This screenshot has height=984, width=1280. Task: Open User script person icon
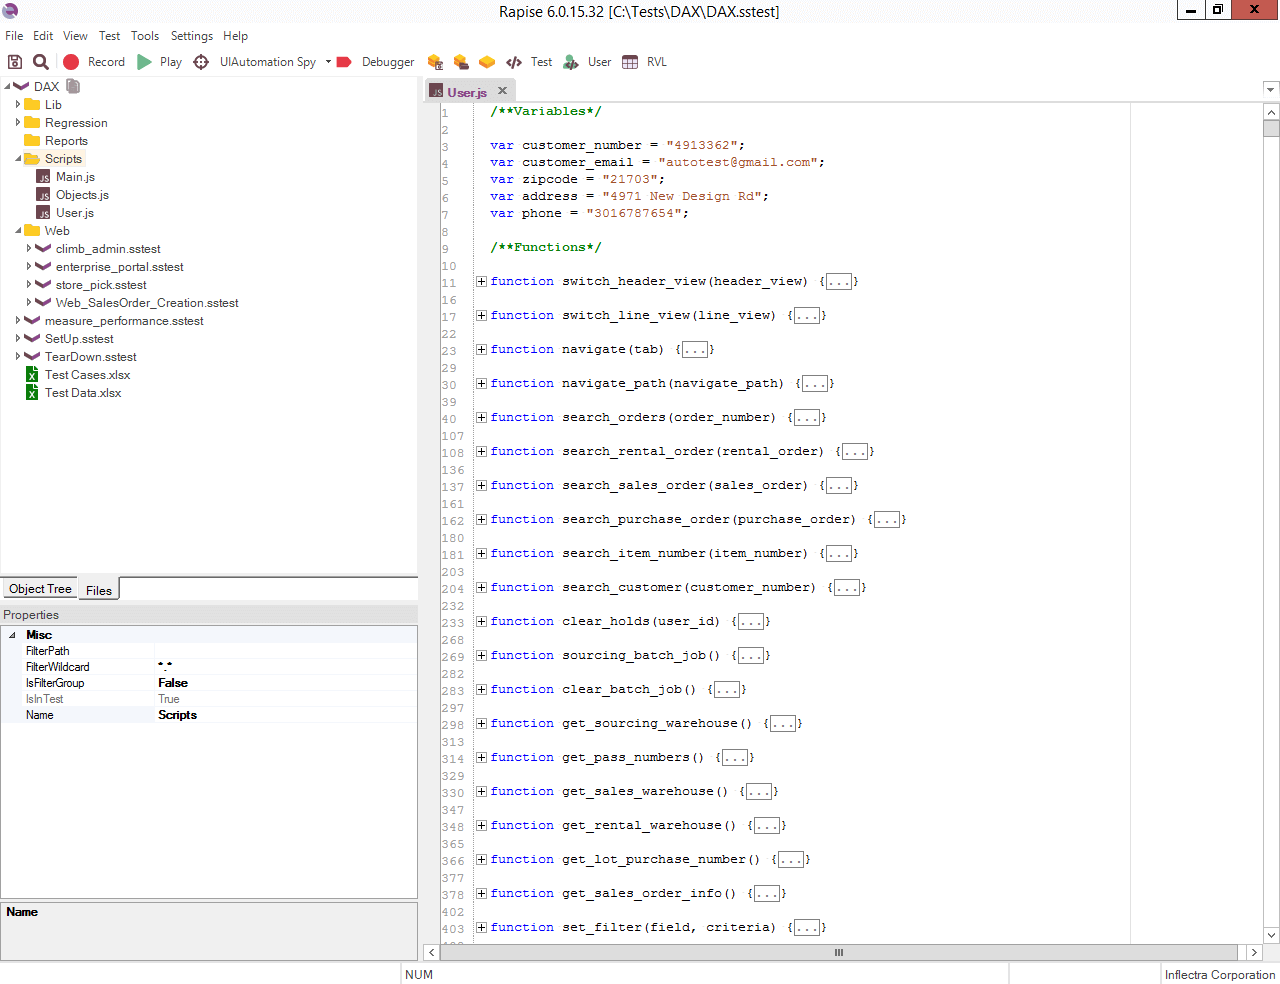click(571, 62)
